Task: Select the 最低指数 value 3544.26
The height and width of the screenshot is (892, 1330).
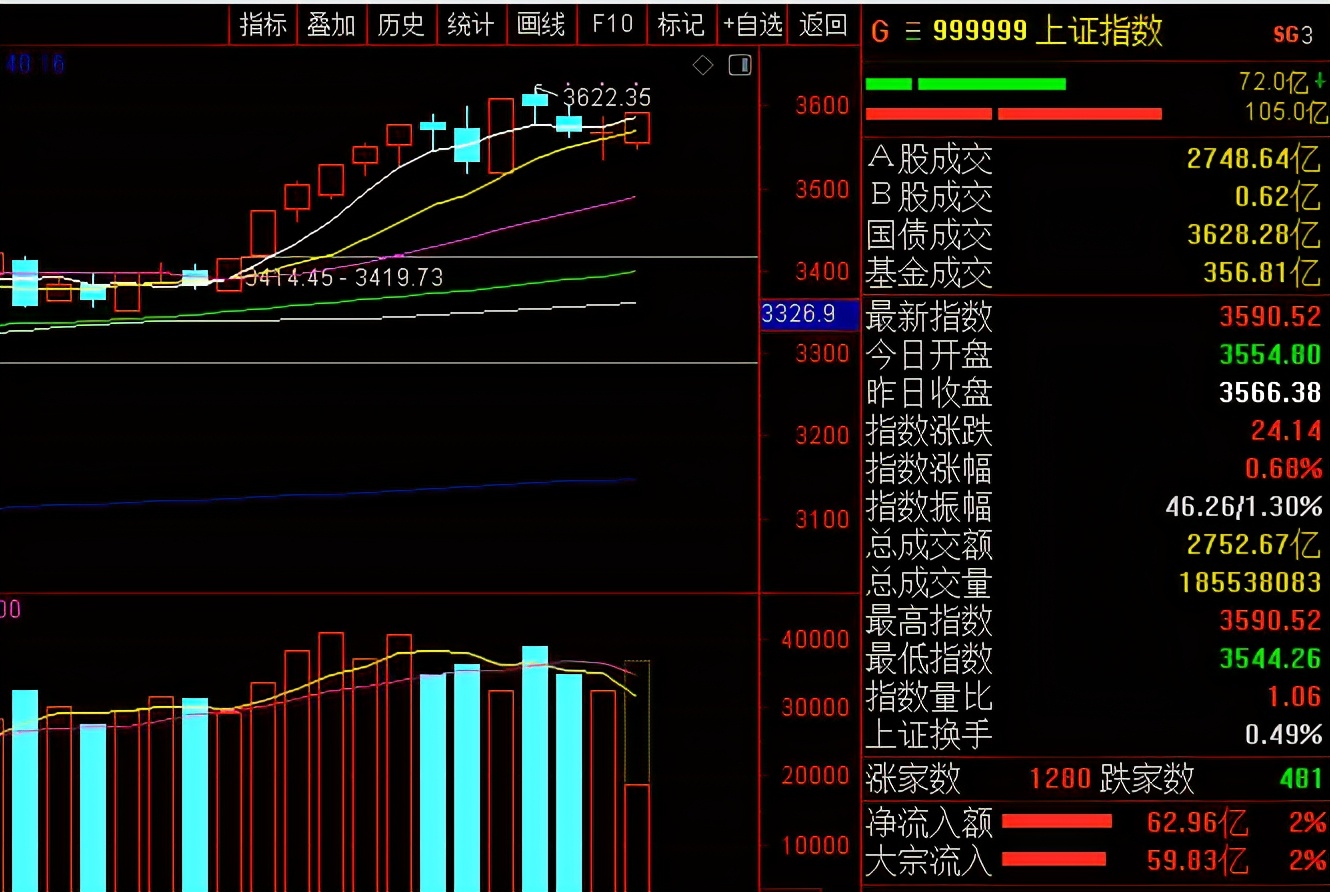Action: point(1270,659)
